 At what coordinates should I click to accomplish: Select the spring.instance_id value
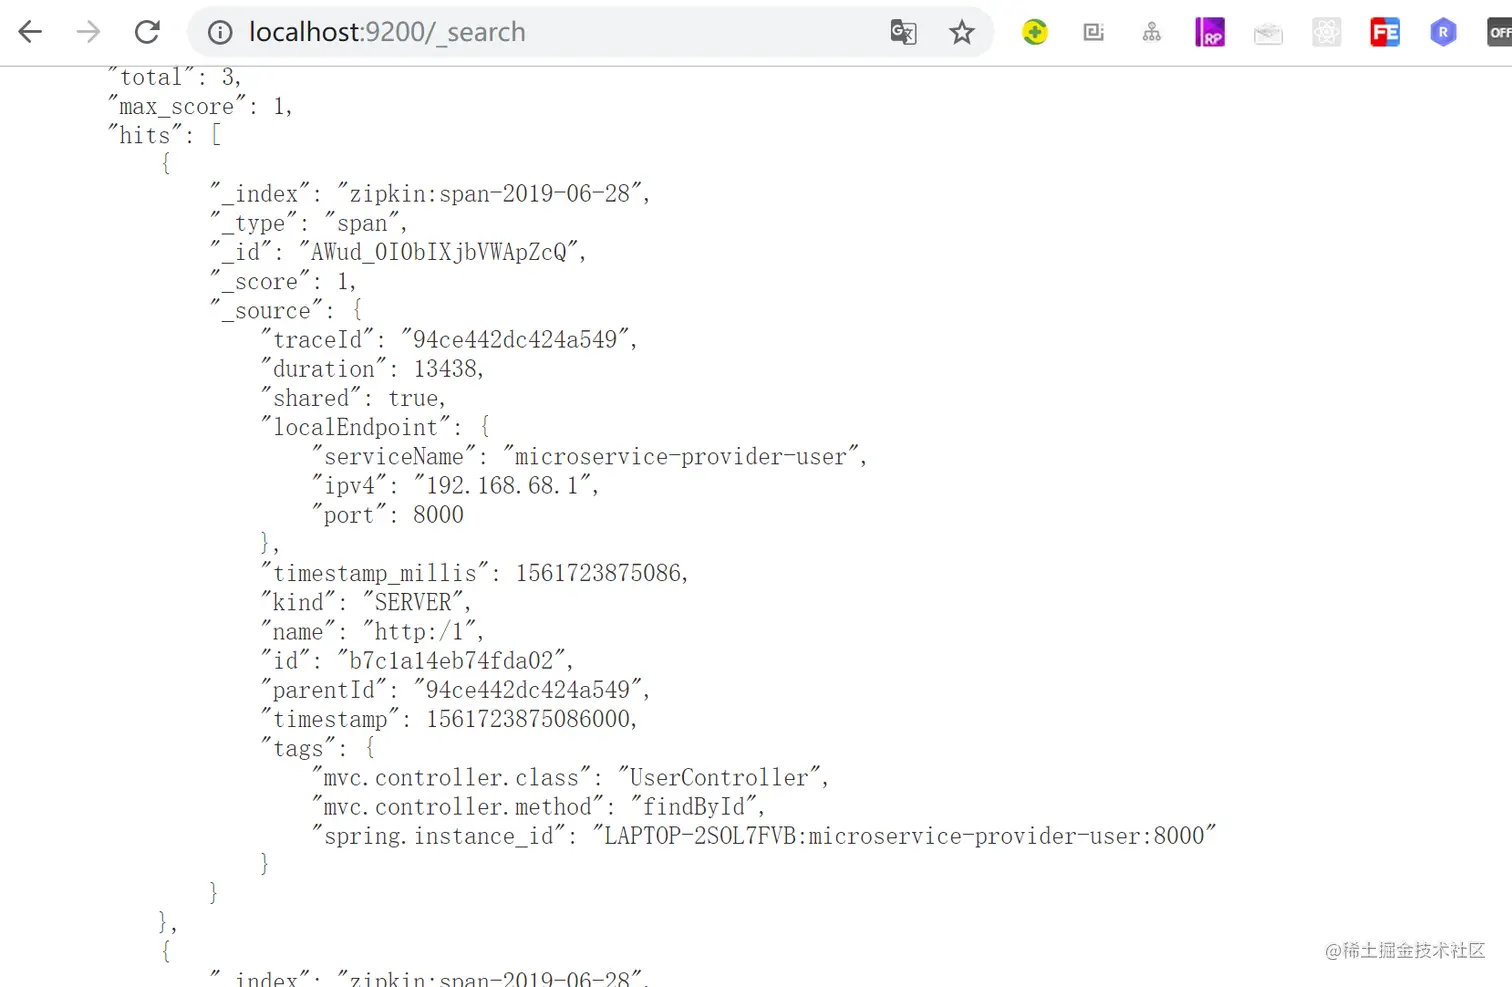(904, 836)
